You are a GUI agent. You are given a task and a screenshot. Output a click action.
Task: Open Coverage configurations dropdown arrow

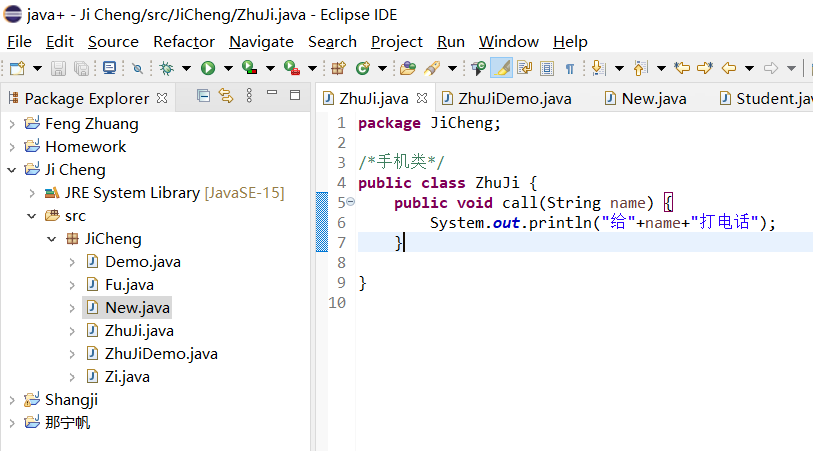pos(270,68)
